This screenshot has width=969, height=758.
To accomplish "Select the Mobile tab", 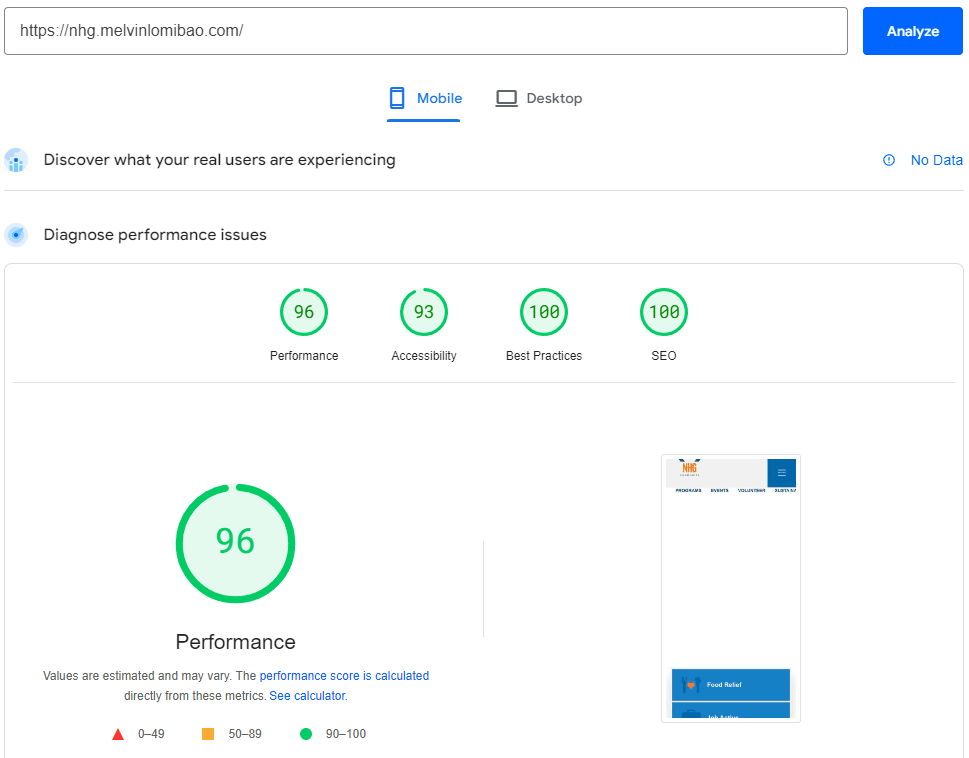I will click(424, 98).
